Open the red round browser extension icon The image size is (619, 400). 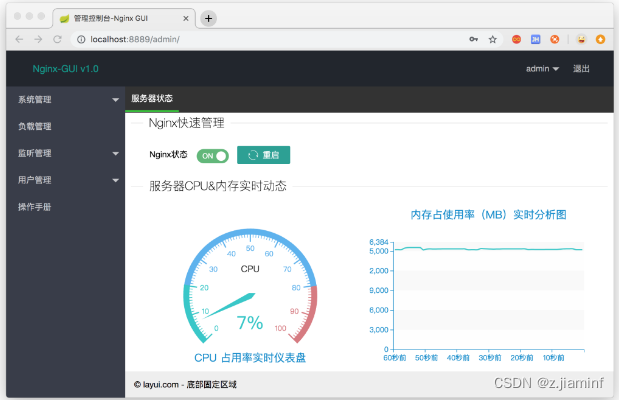(516, 39)
